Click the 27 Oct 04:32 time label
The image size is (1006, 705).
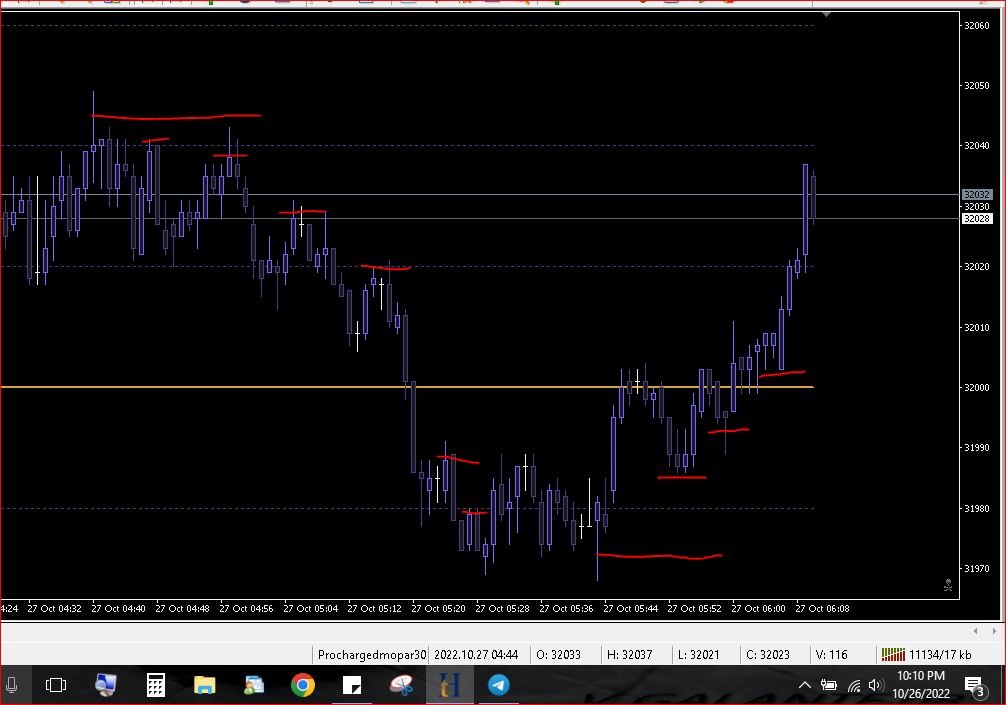coord(55,608)
